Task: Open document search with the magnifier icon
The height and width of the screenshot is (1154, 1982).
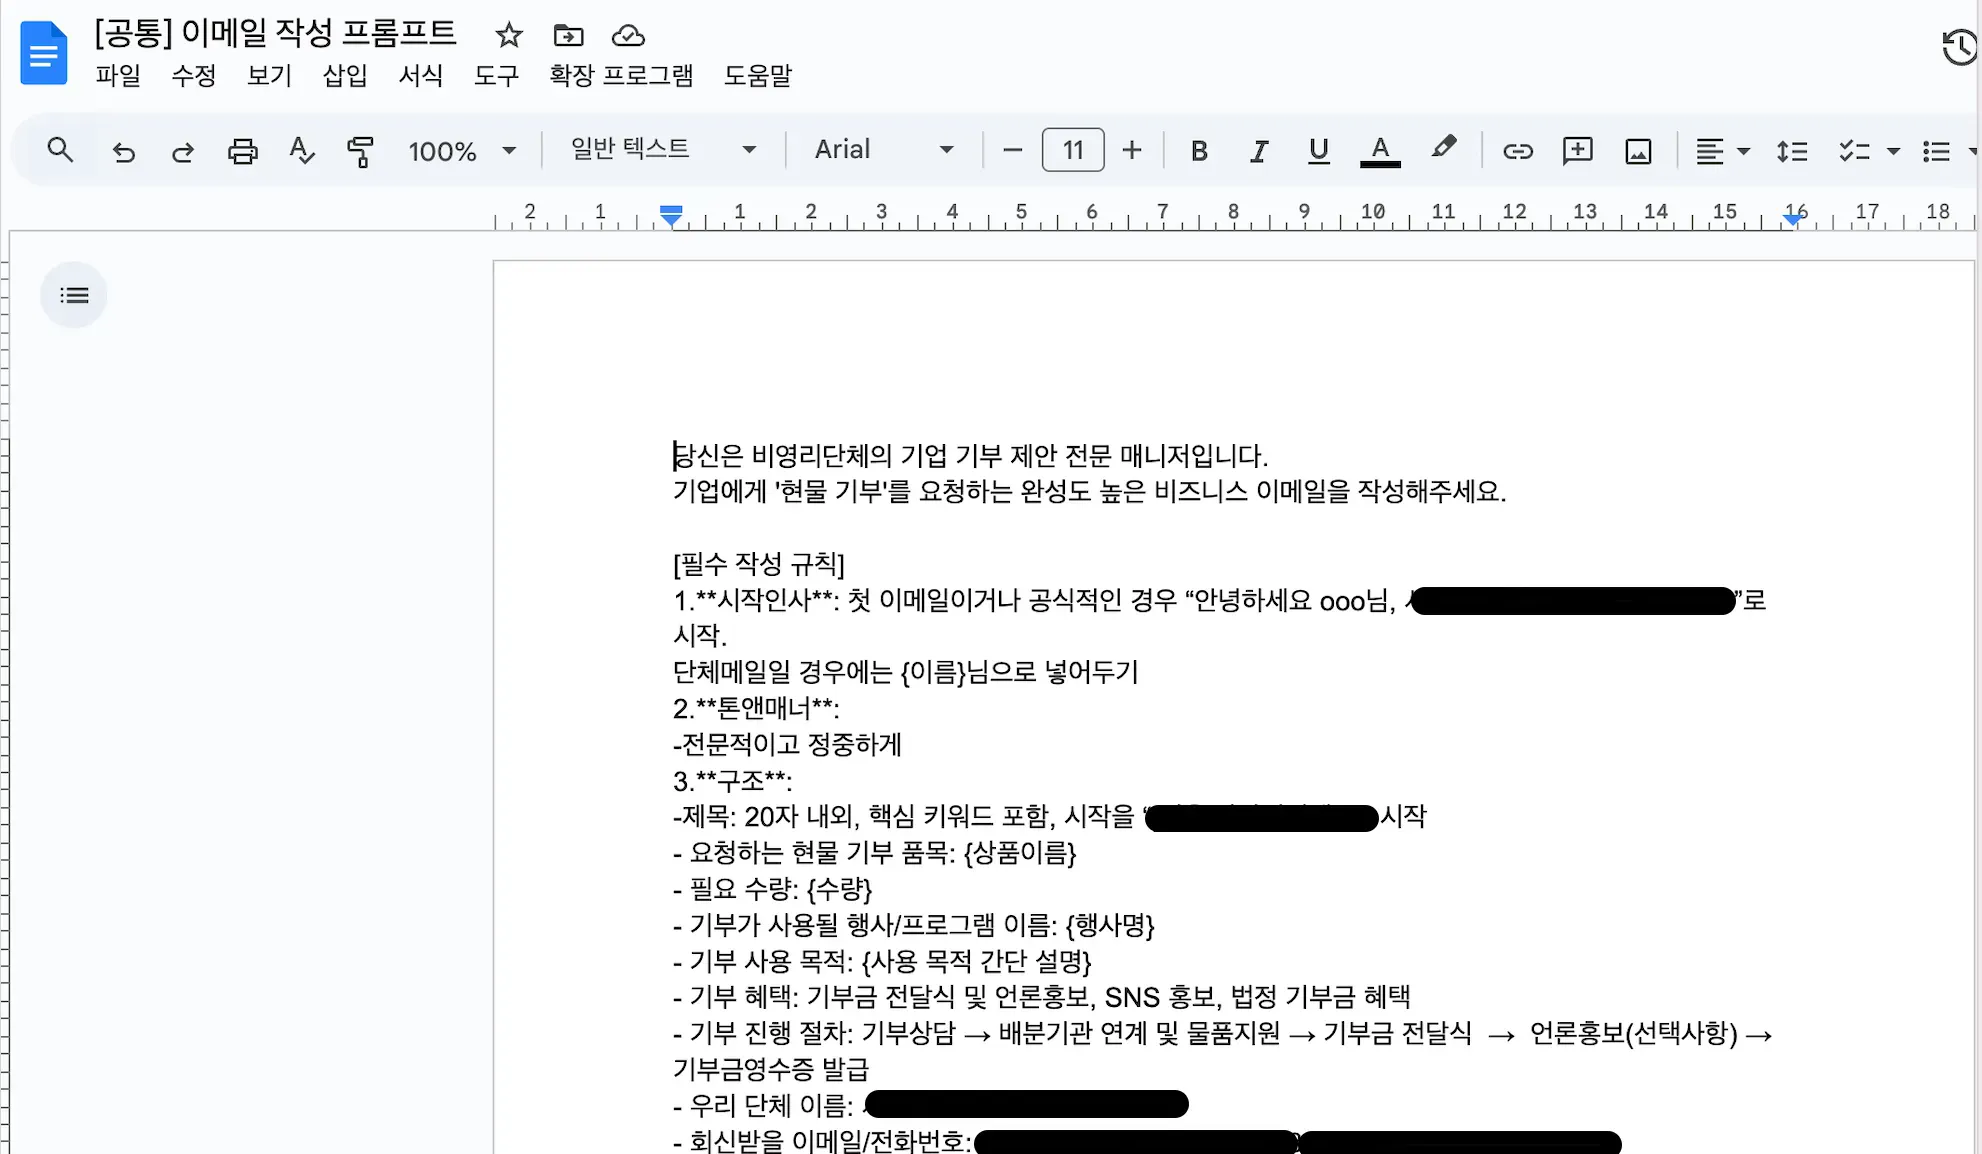Action: (59, 150)
